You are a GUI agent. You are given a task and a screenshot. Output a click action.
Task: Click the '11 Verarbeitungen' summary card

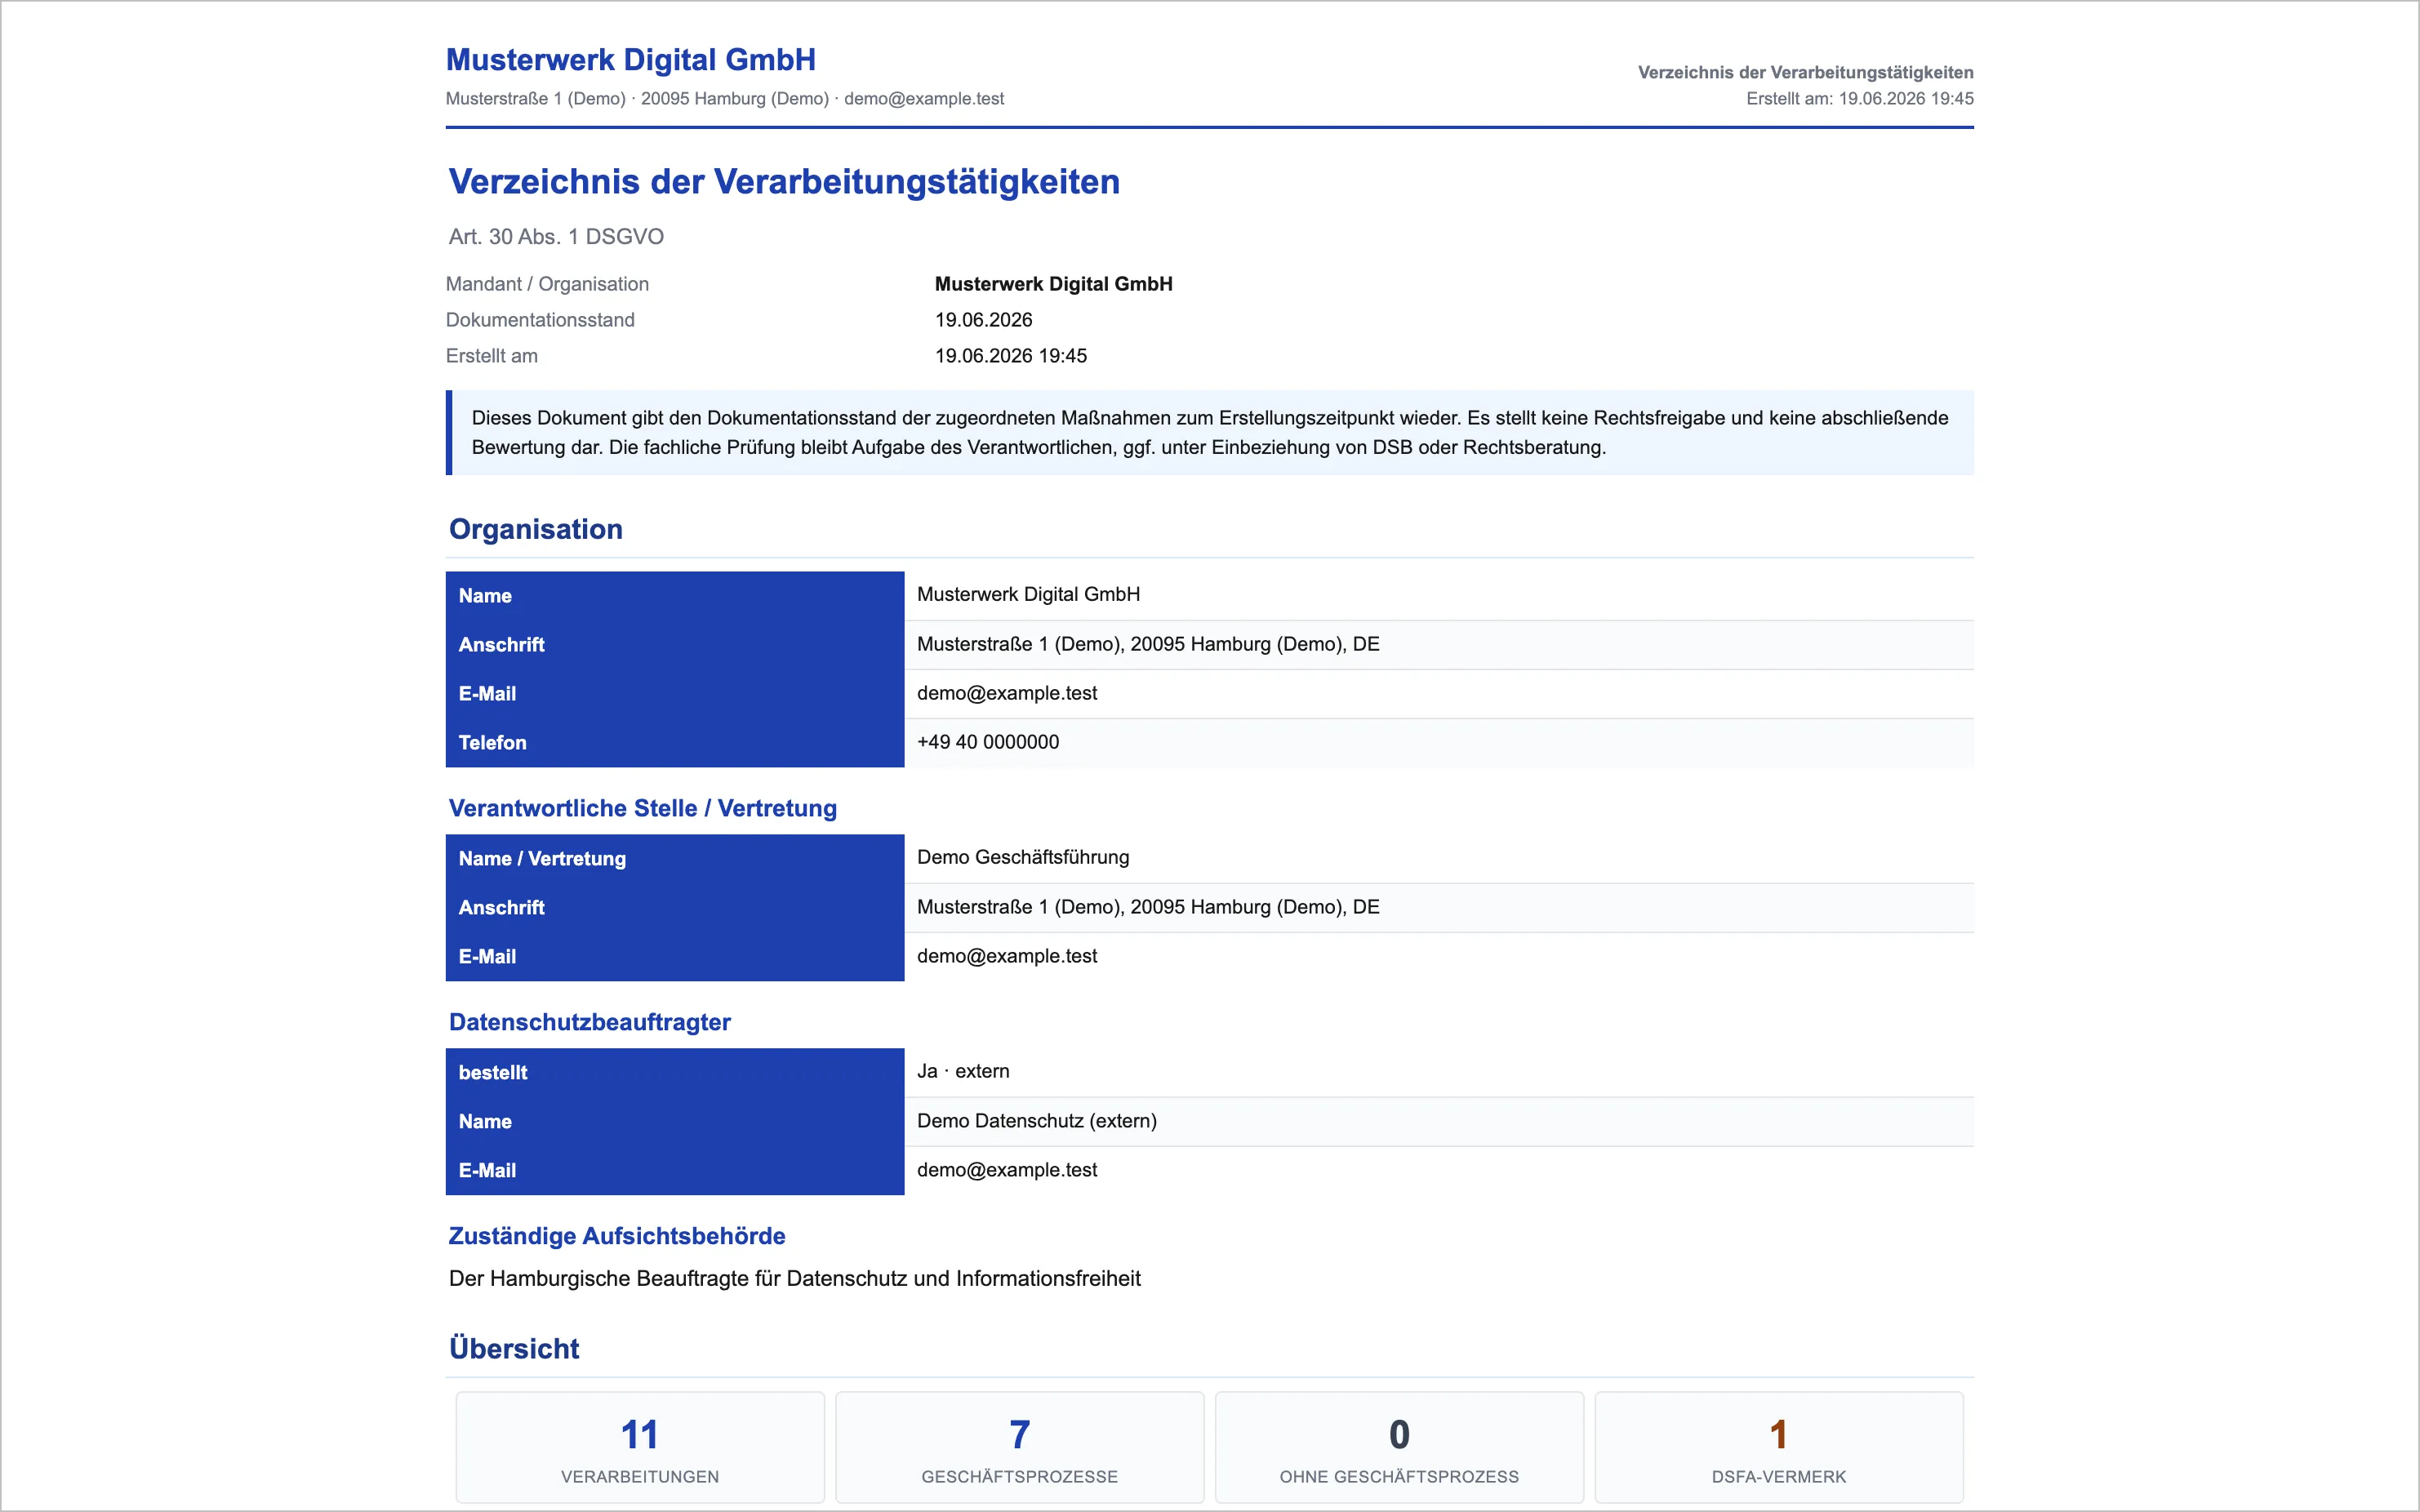[x=640, y=1447]
